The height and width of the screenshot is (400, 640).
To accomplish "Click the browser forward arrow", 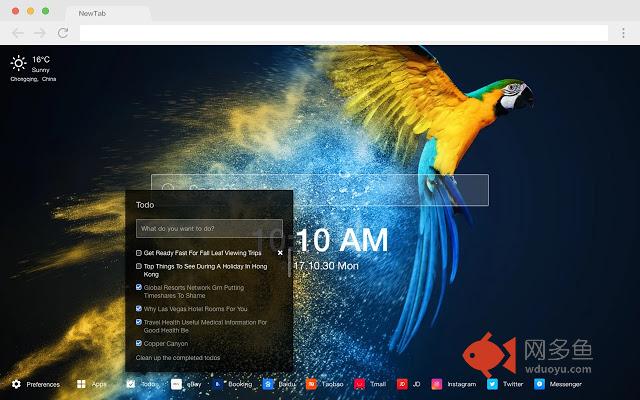I will (x=40, y=33).
